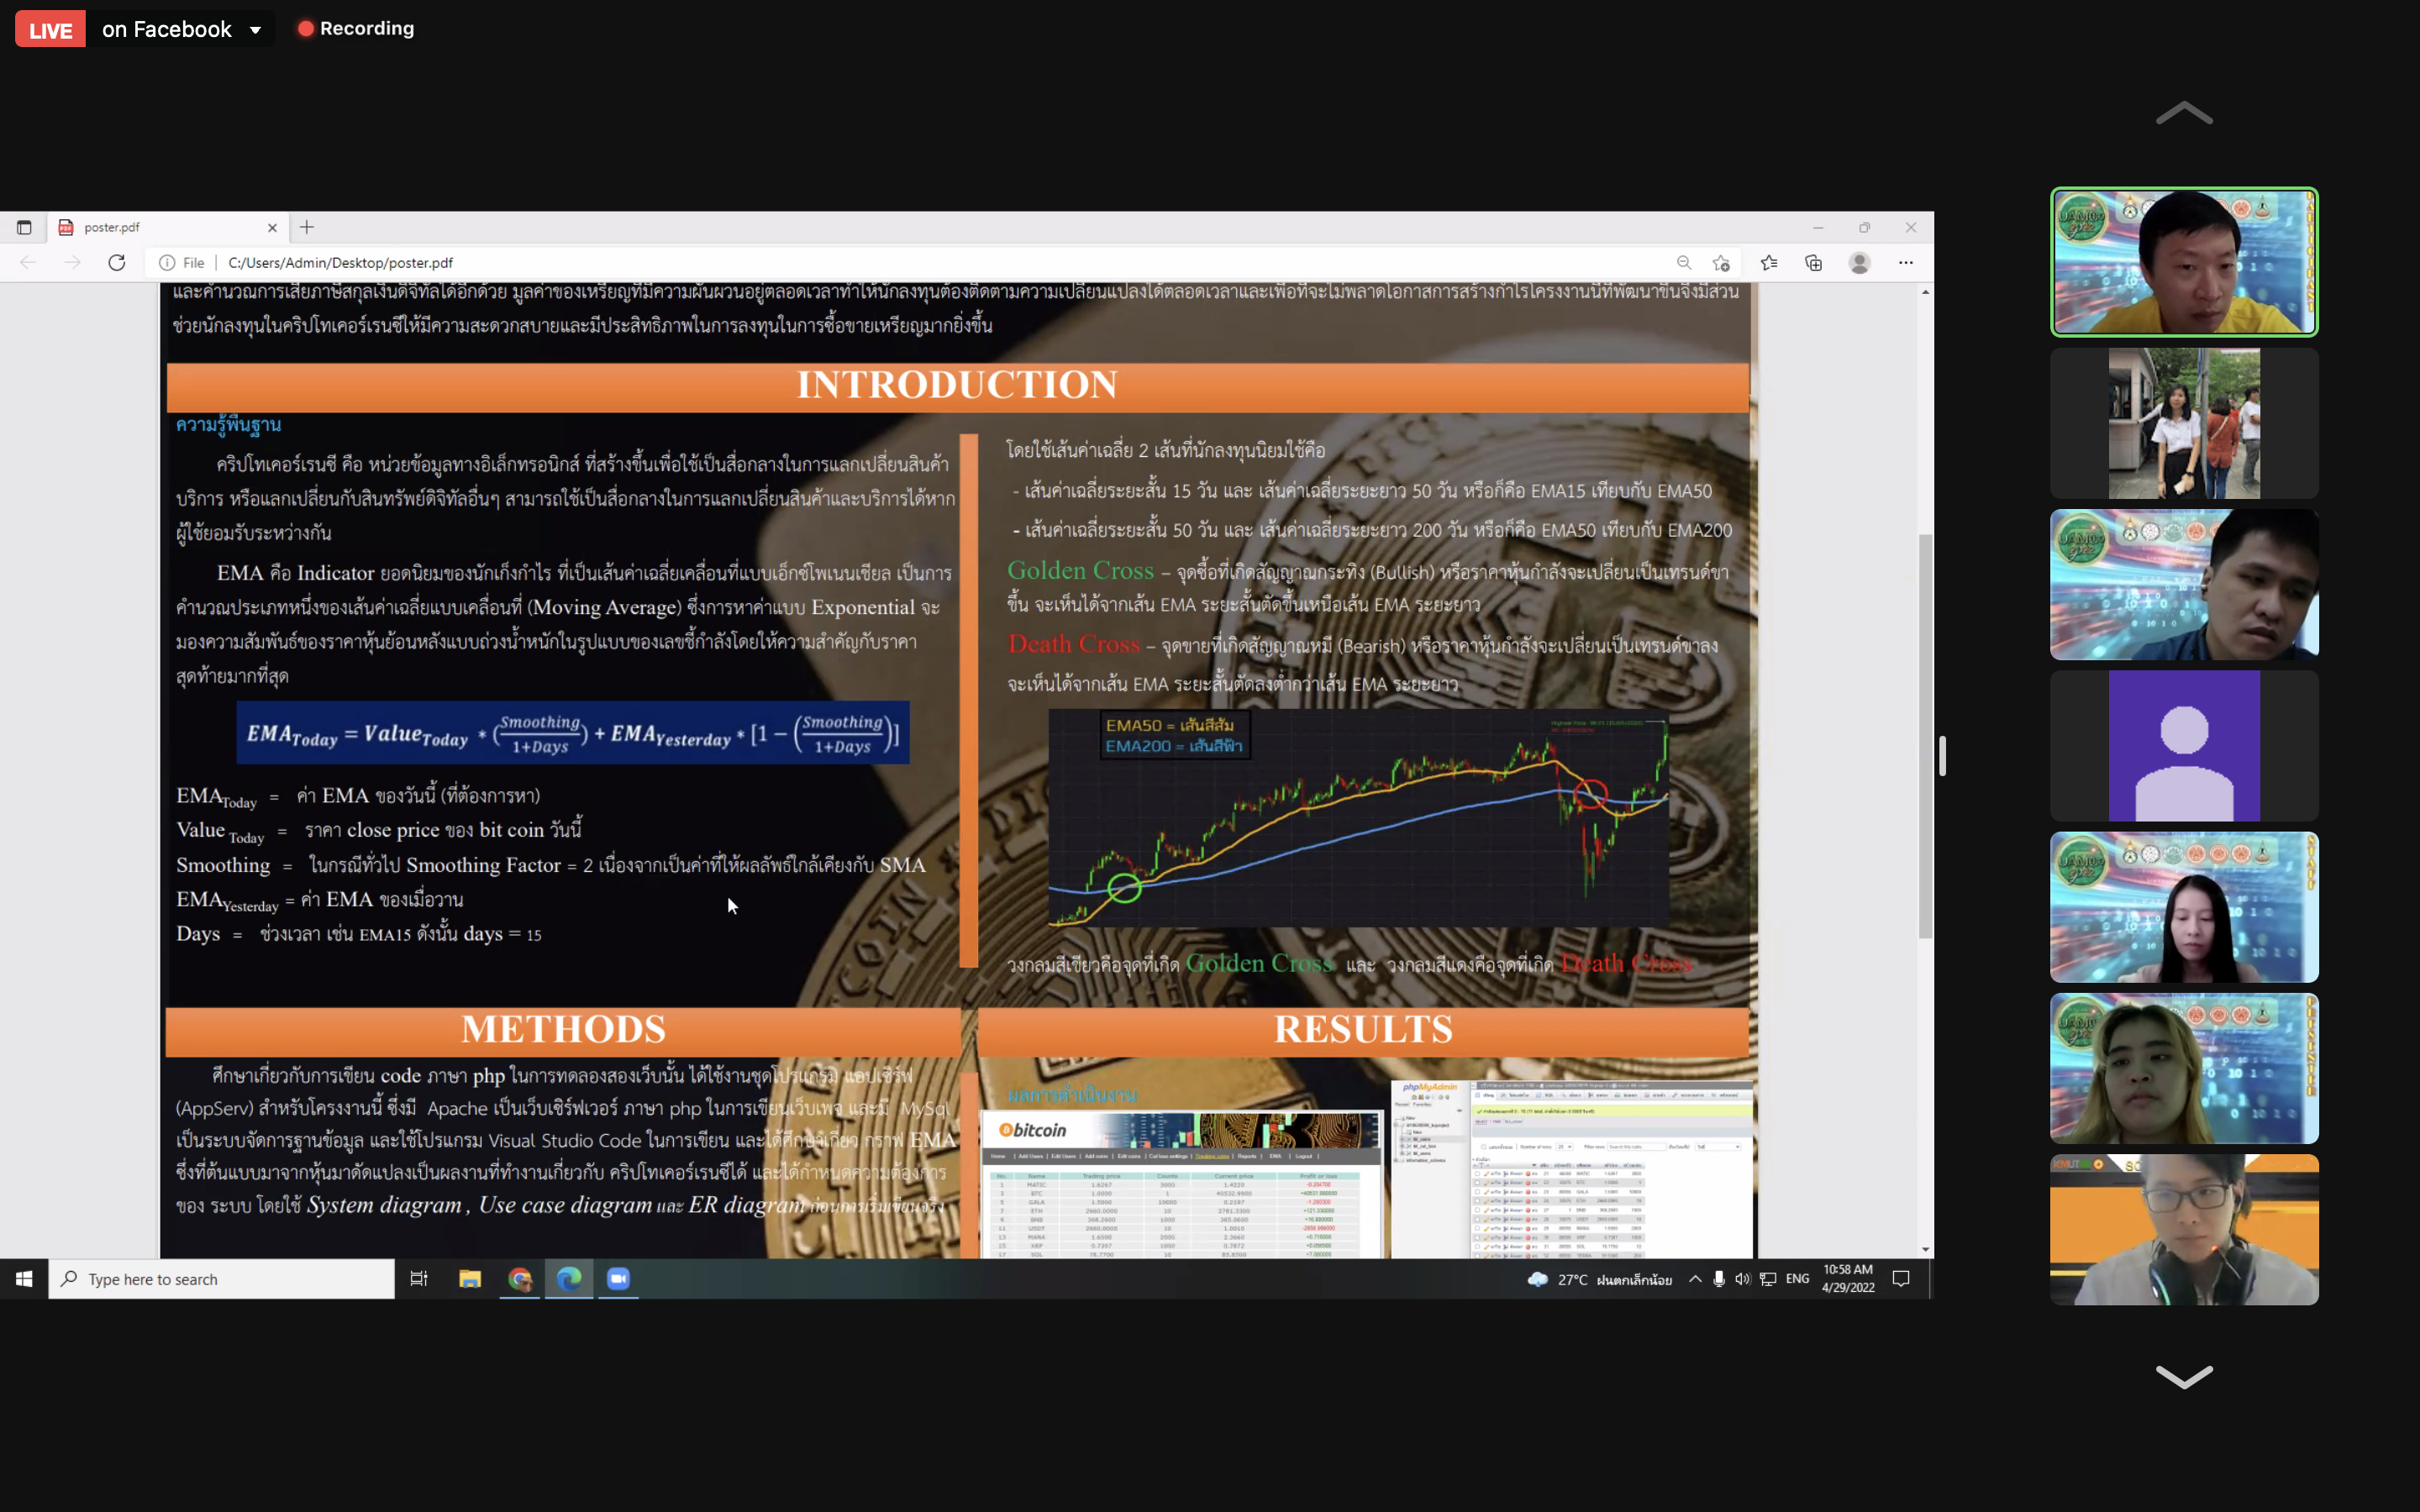Open Microsoft Edge from the taskbar

569,1279
